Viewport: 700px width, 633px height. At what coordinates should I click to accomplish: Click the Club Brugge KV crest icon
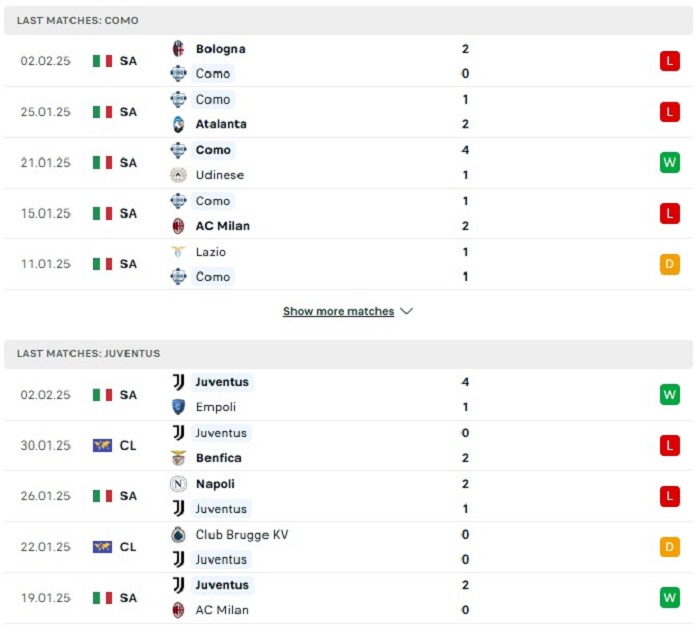pos(178,534)
